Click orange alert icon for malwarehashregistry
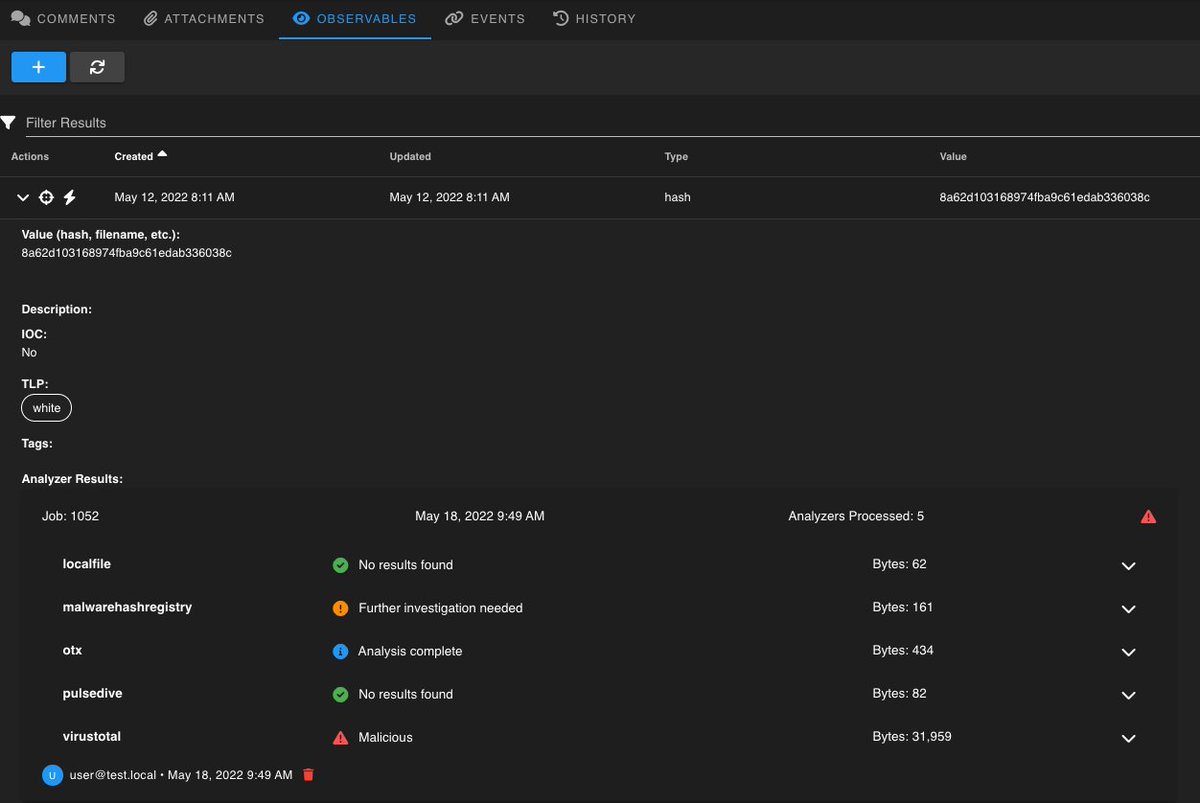Viewport: 1200px width, 803px height. (340, 607)
